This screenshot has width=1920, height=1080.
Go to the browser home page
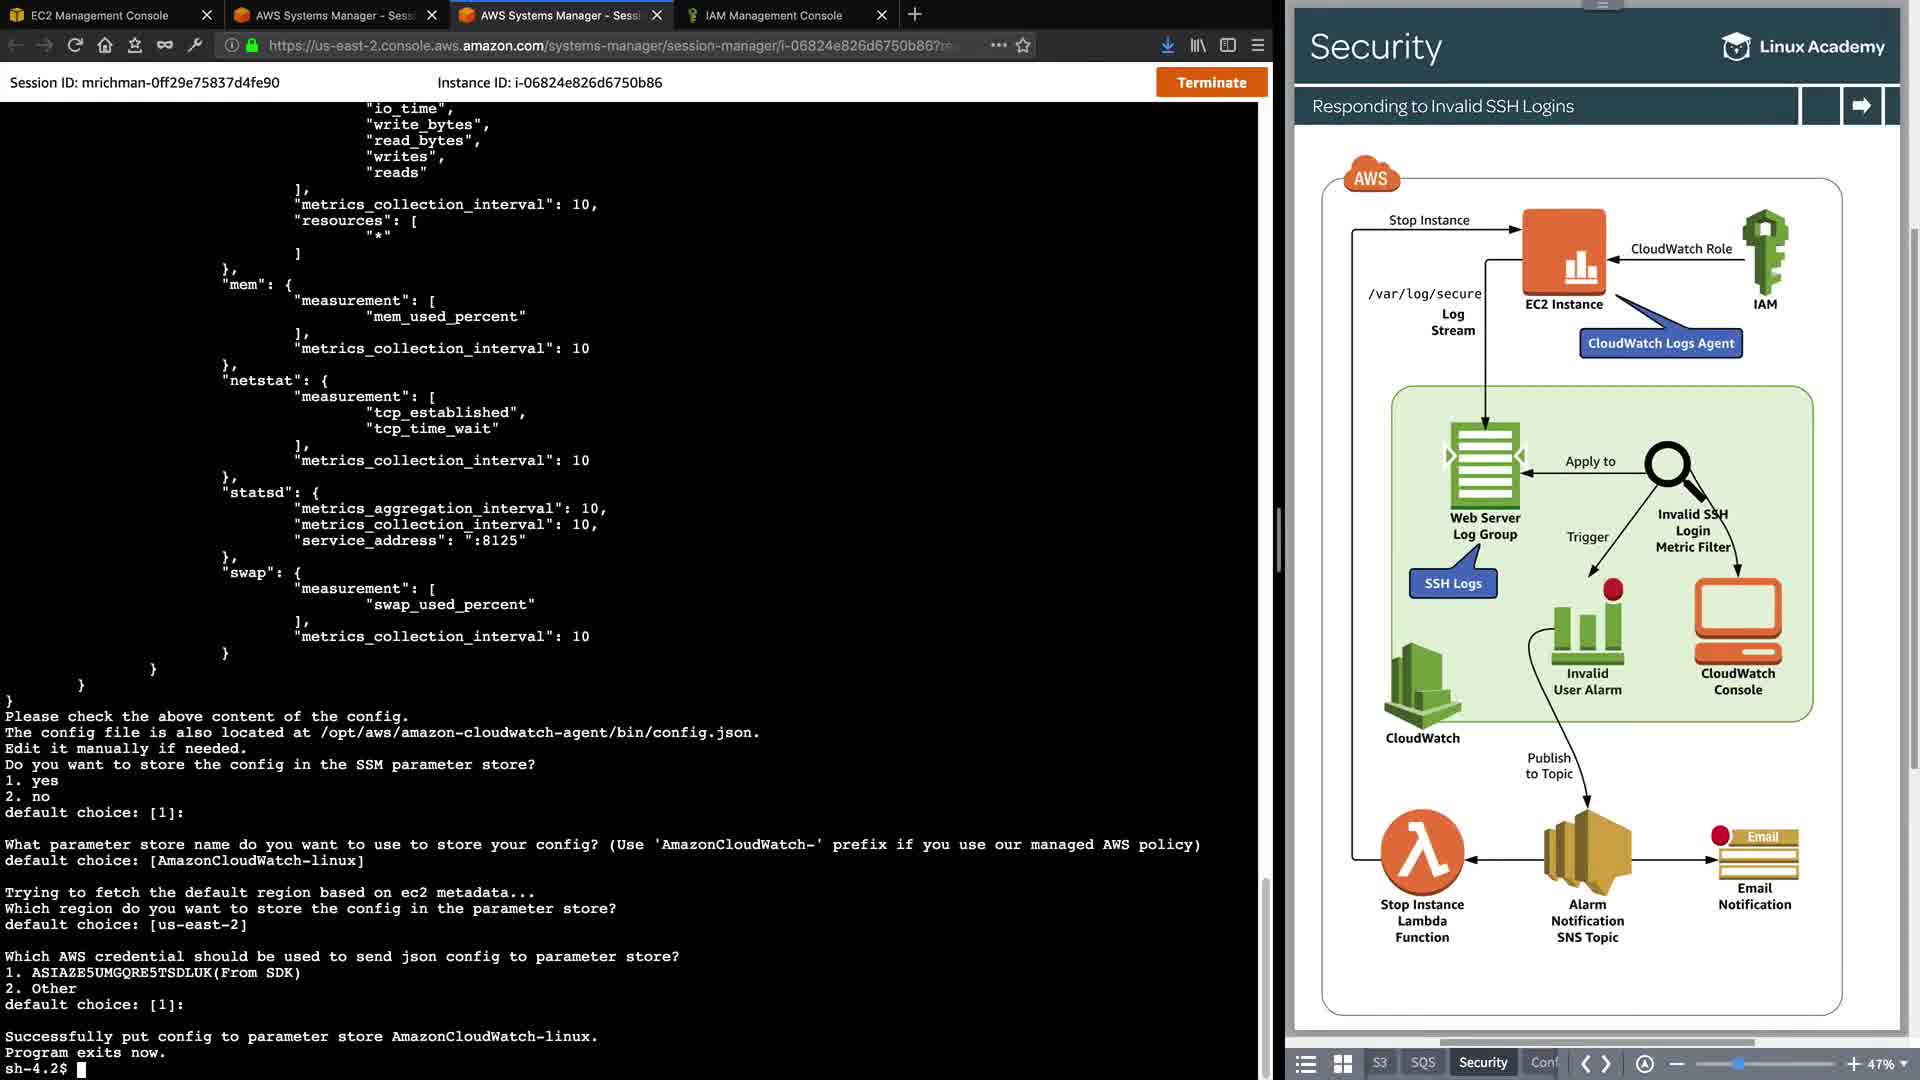click(105, 45)
